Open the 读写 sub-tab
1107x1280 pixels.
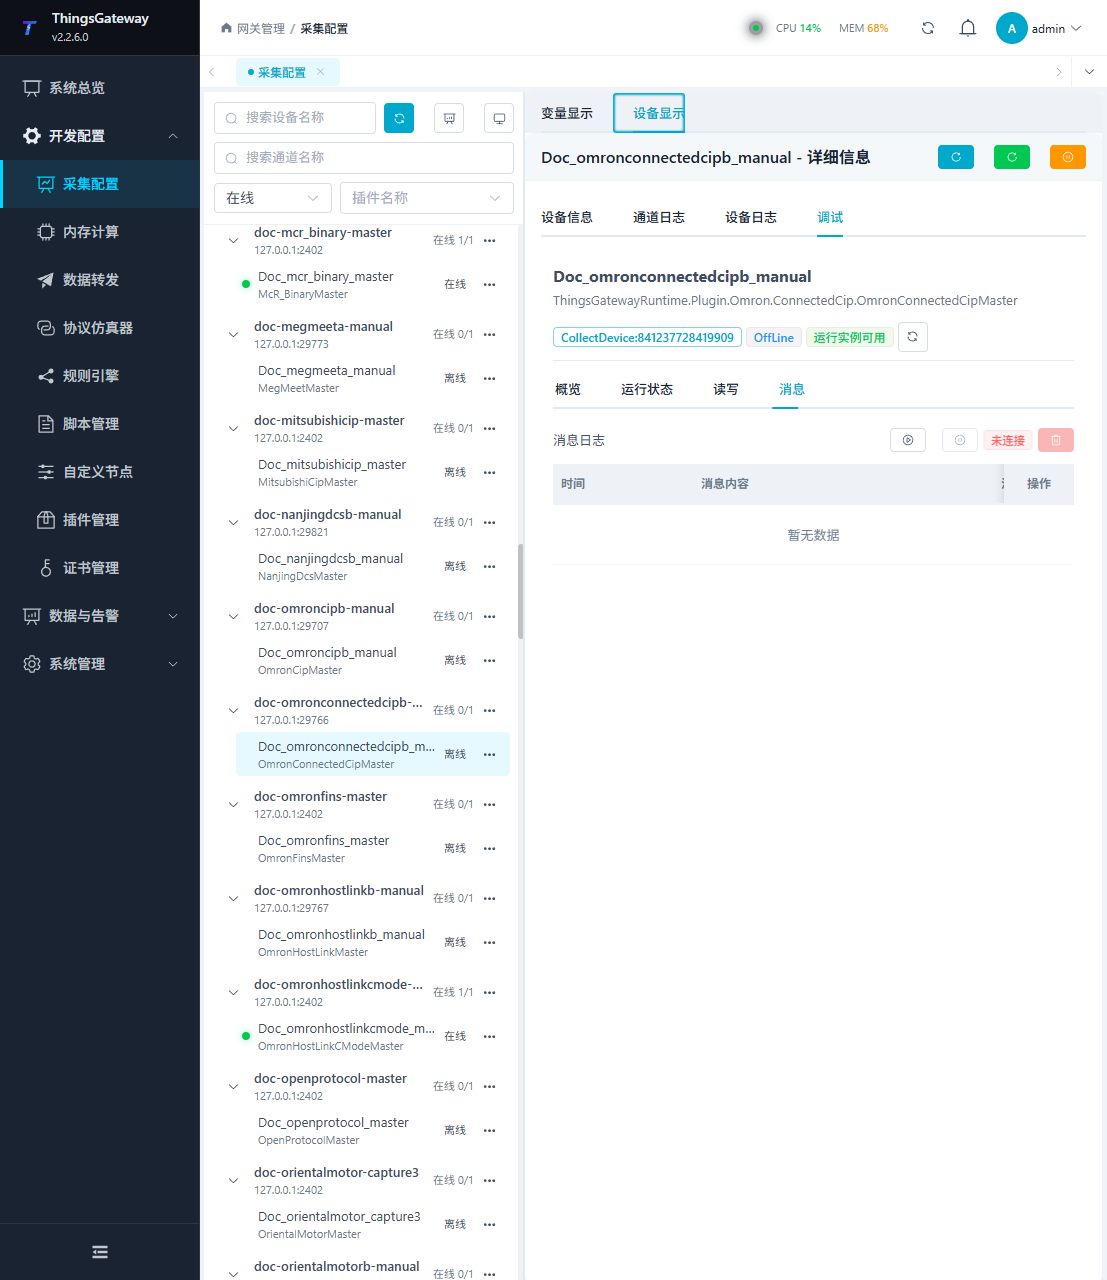[726, 389]
